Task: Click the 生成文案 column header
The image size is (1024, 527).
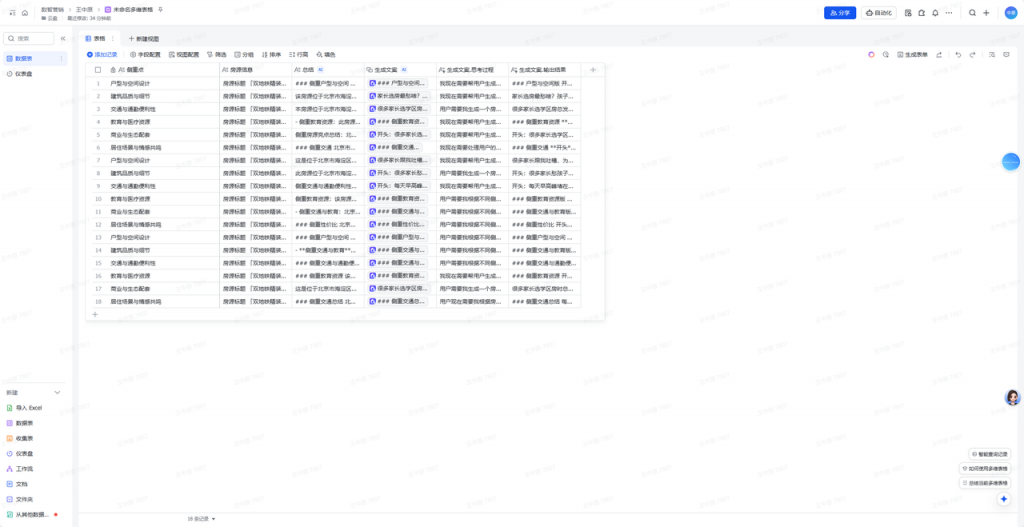Action: [400, 69]
